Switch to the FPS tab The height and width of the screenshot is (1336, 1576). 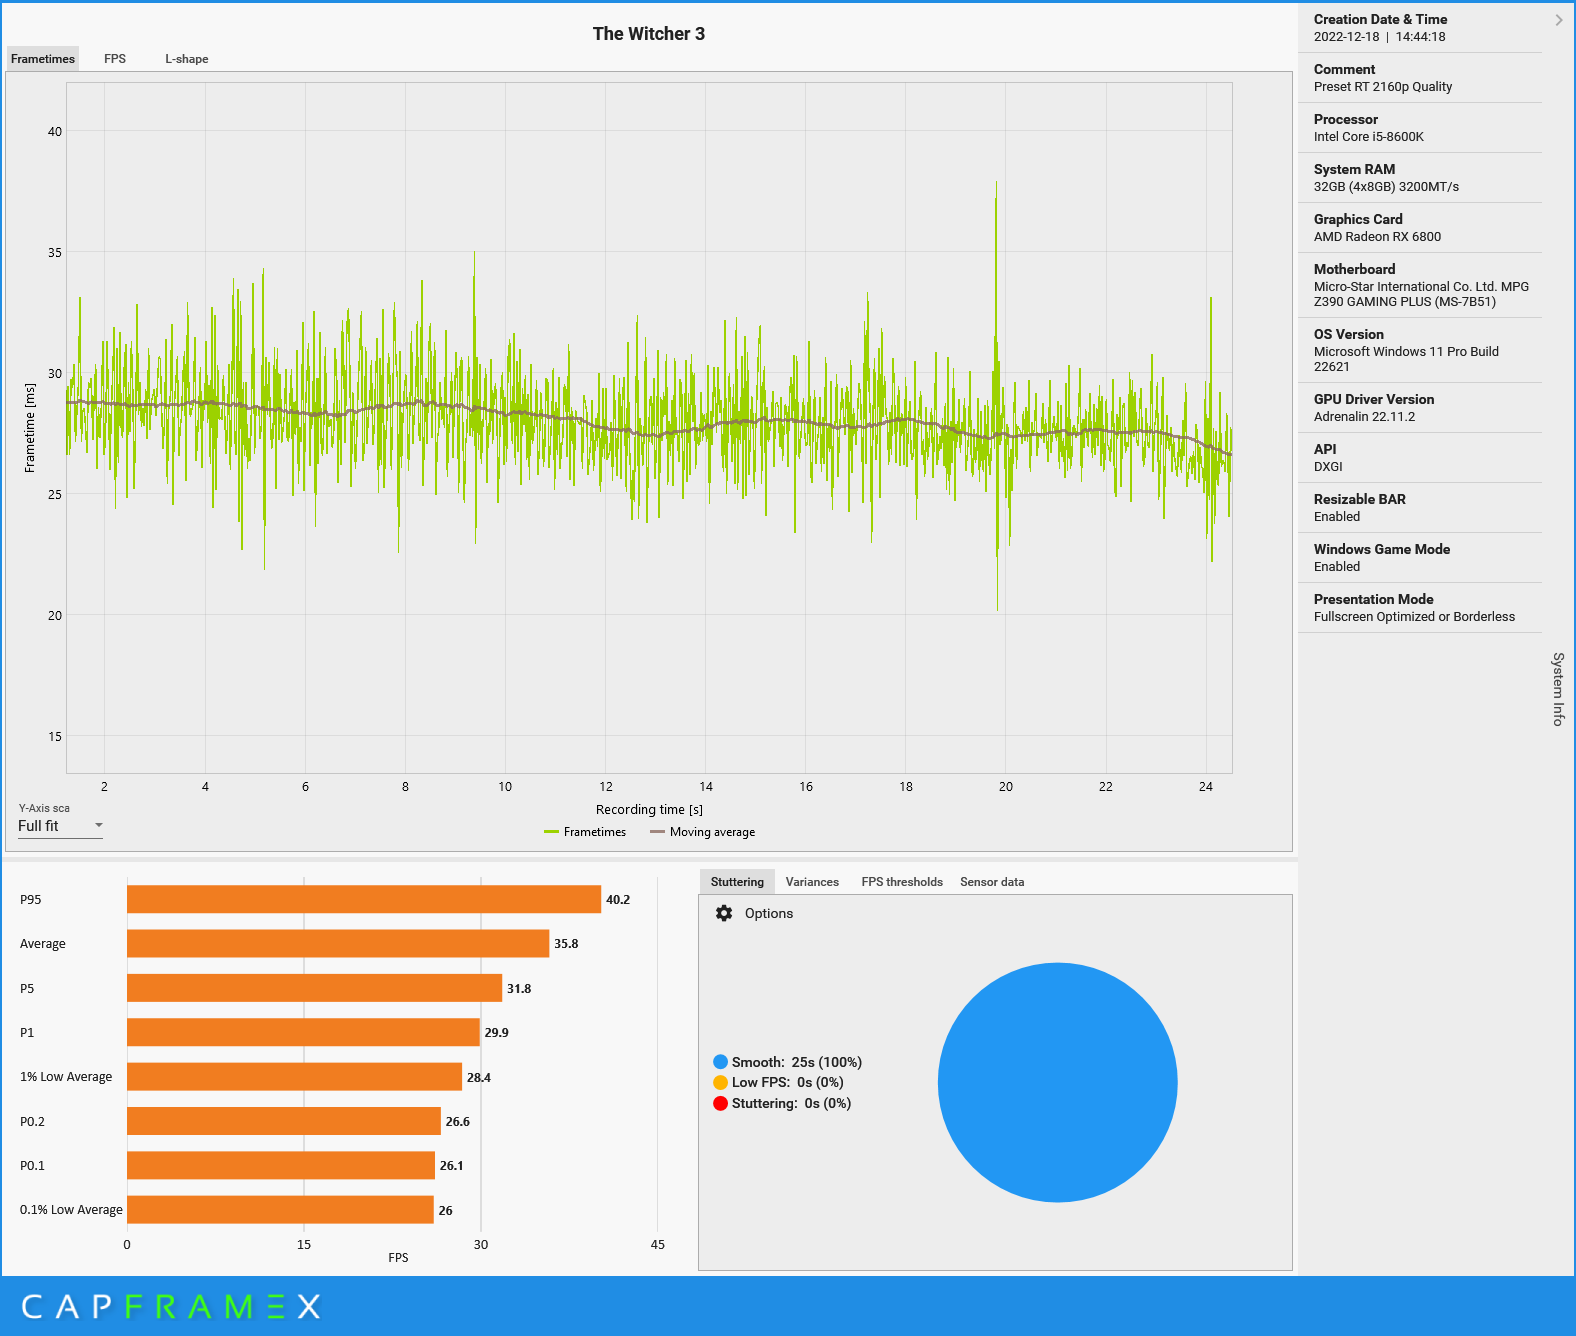pos(115,59)
